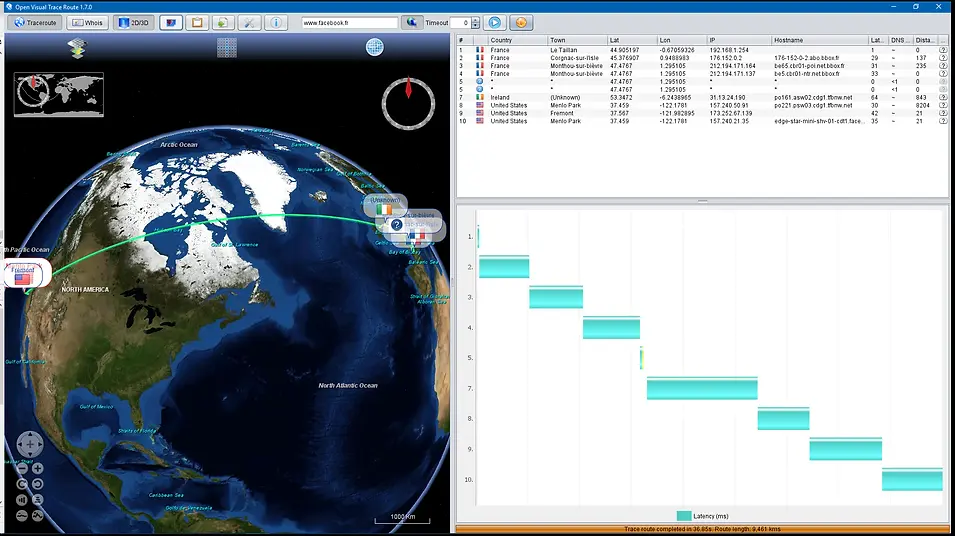Select the Le Taillan row in table
The width and height of the screenshot is (955, 536).
(702, 50)
